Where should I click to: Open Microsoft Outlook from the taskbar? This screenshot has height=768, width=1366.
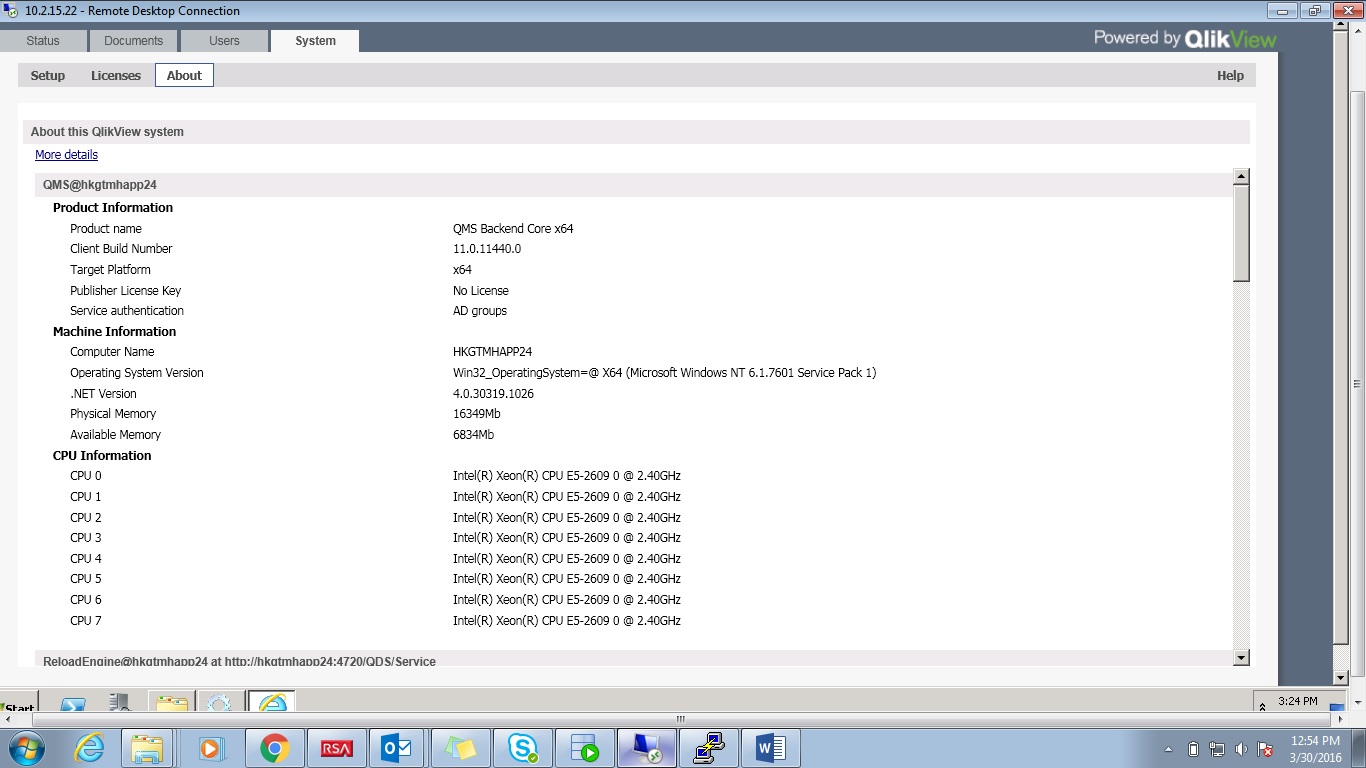point(398,748)
